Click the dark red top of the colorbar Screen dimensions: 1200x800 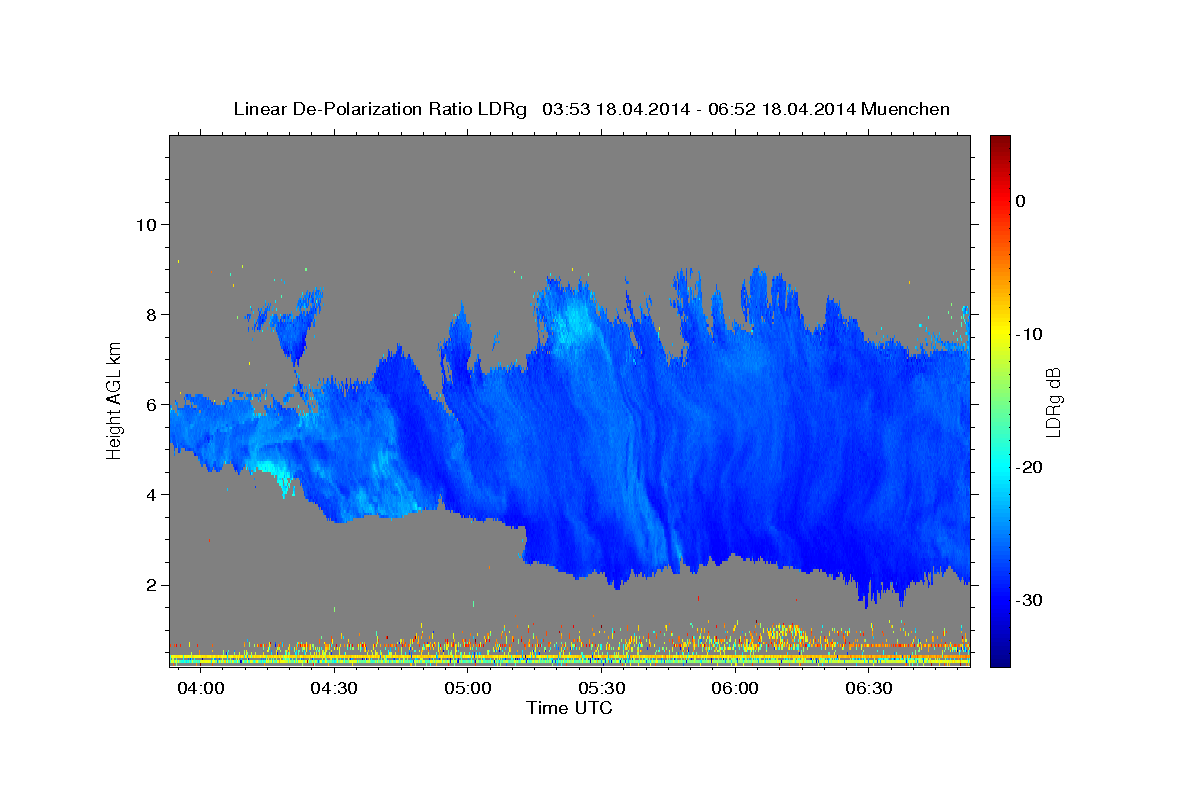tap(1000, 143)
